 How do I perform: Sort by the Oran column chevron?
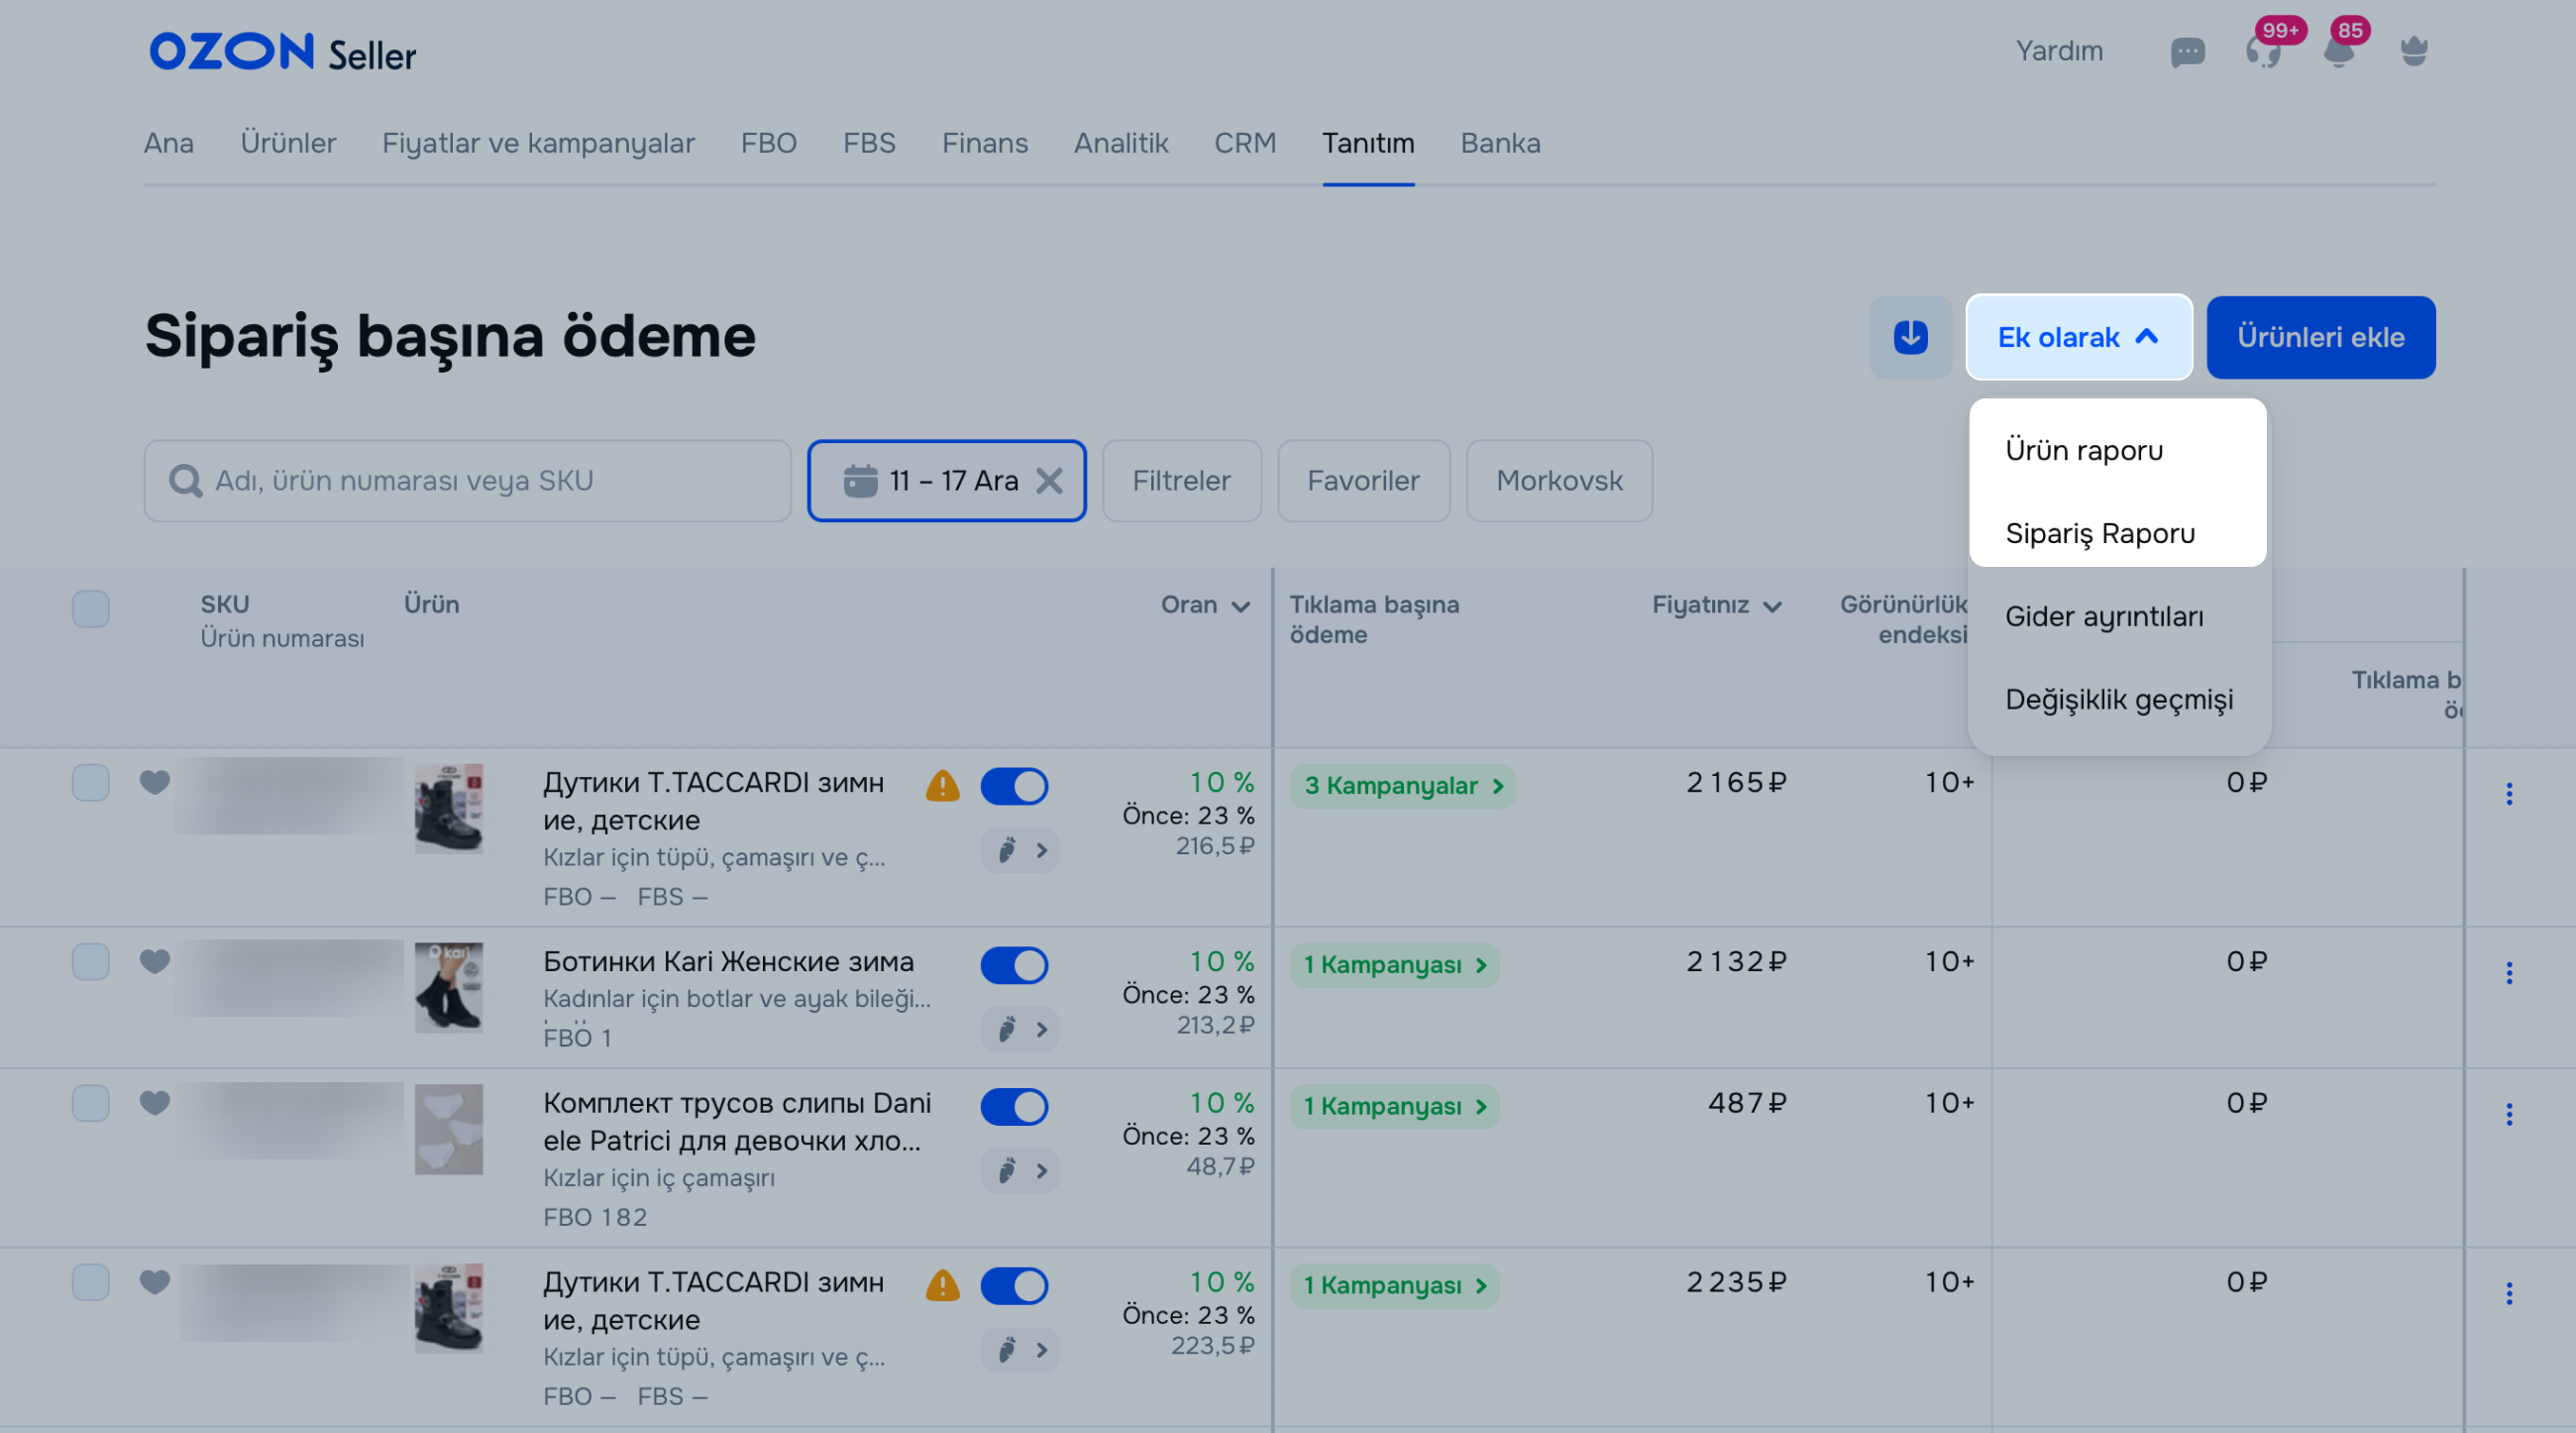point(1241,607)
